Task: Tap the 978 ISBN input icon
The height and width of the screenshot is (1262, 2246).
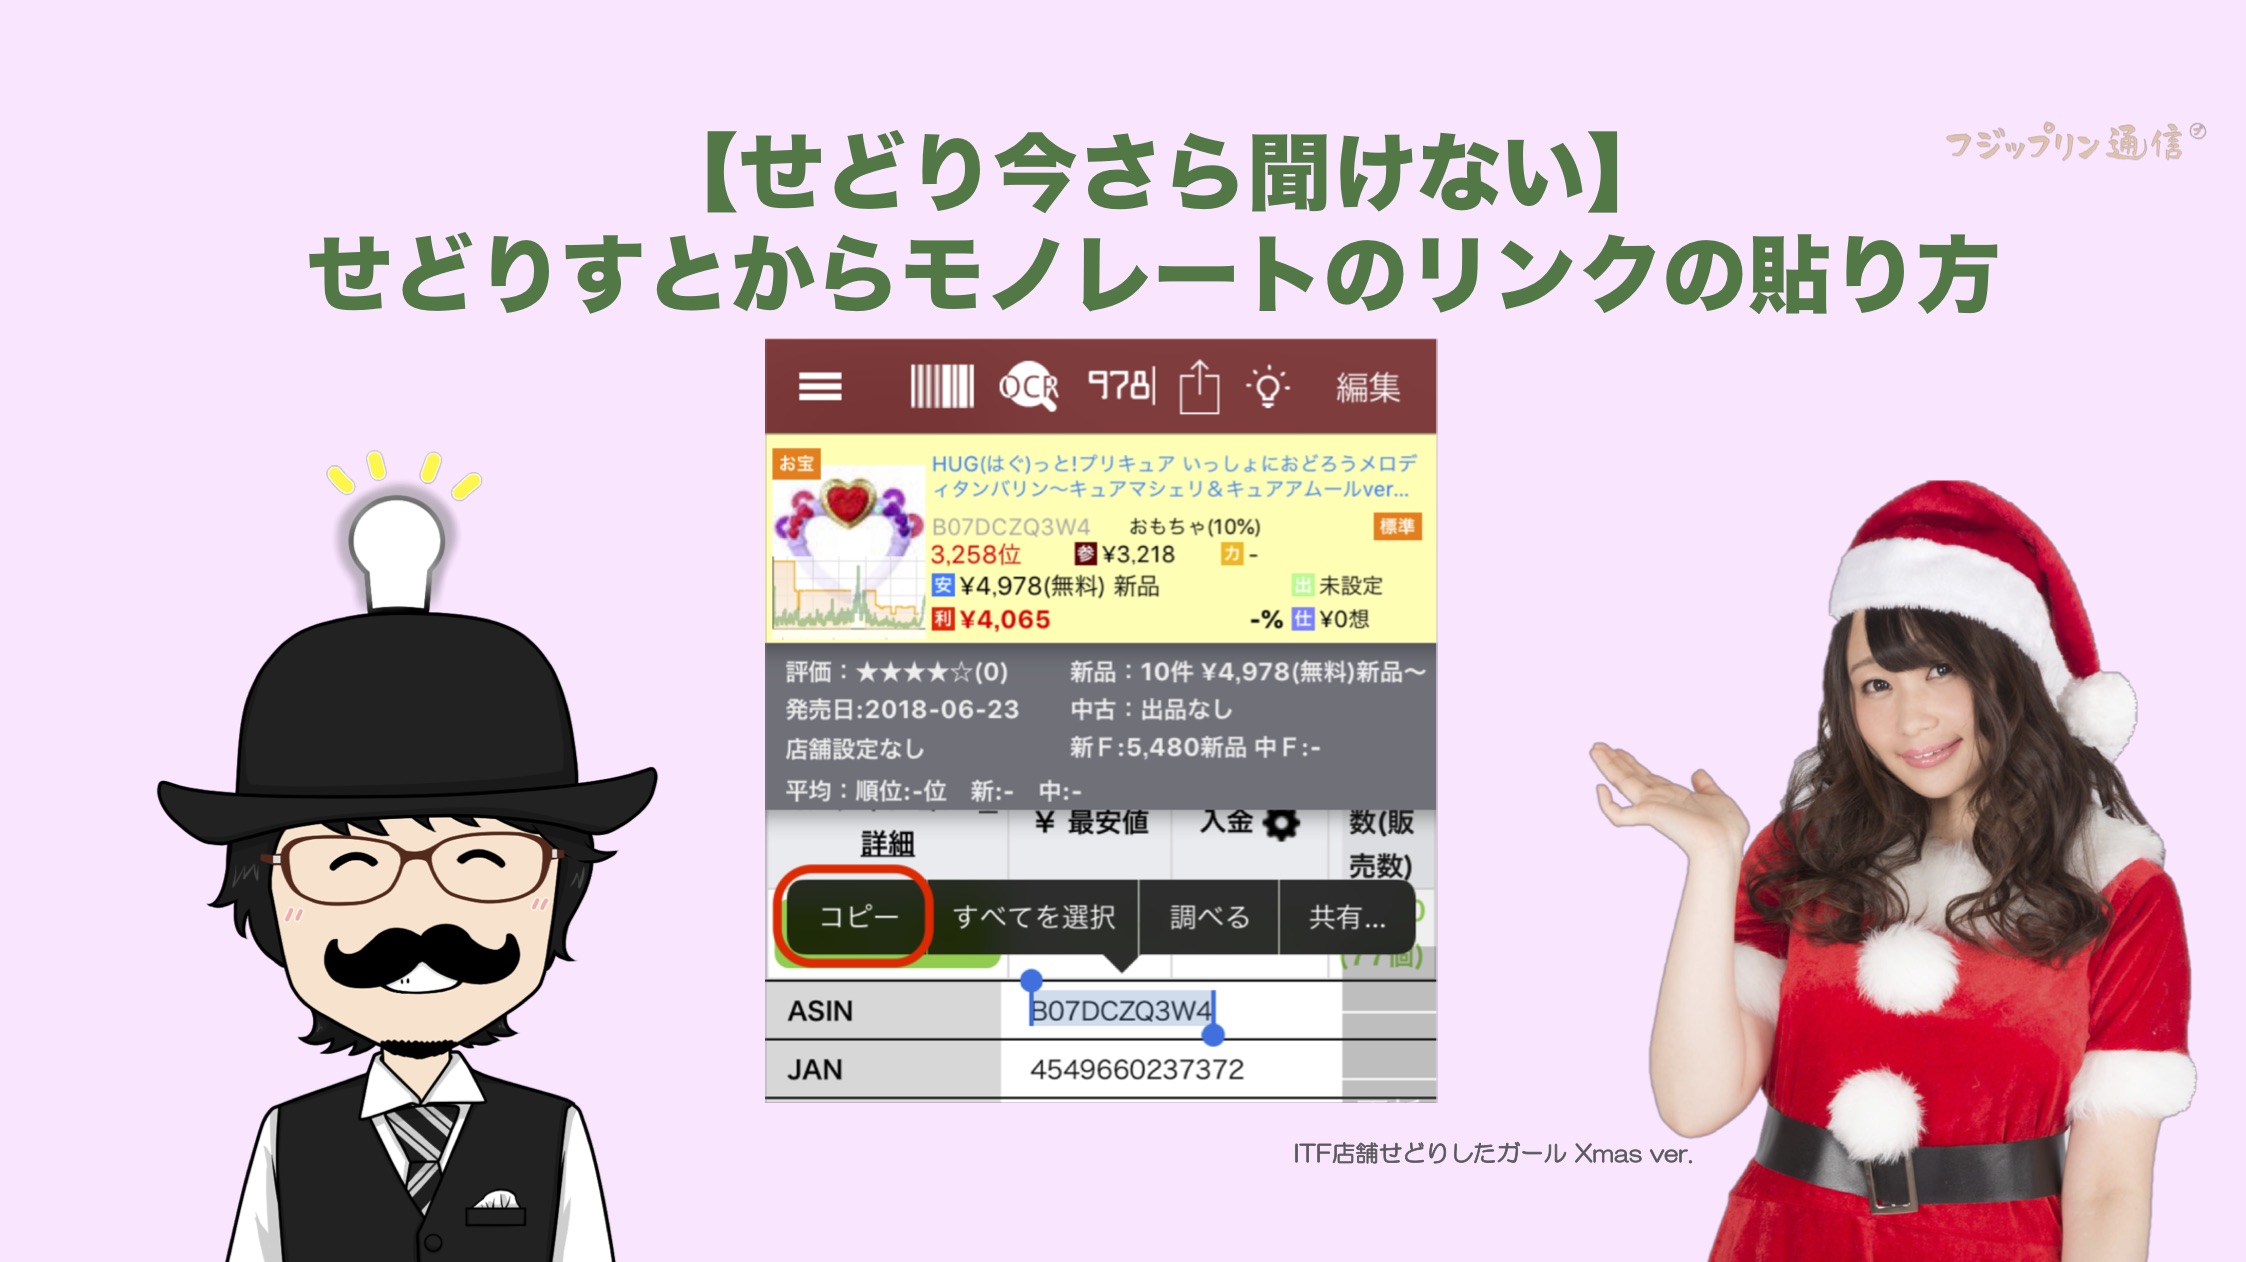Action: point(1121,386)
